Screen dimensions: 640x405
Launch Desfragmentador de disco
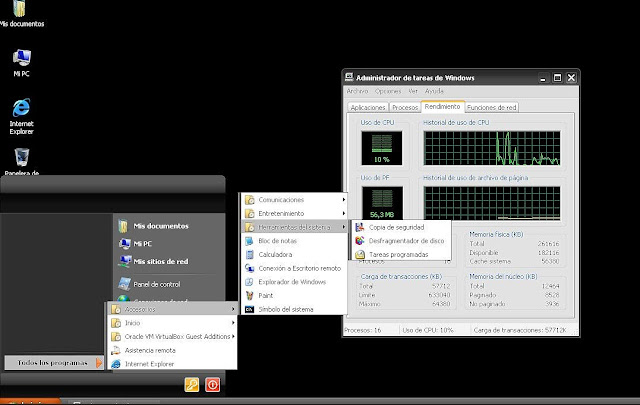coord(402,241)
